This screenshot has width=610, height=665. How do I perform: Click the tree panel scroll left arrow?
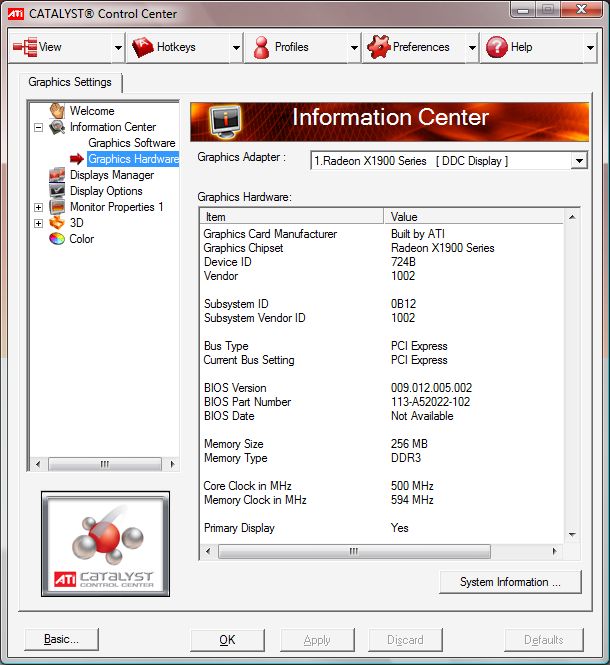click(x=38, y=464)
